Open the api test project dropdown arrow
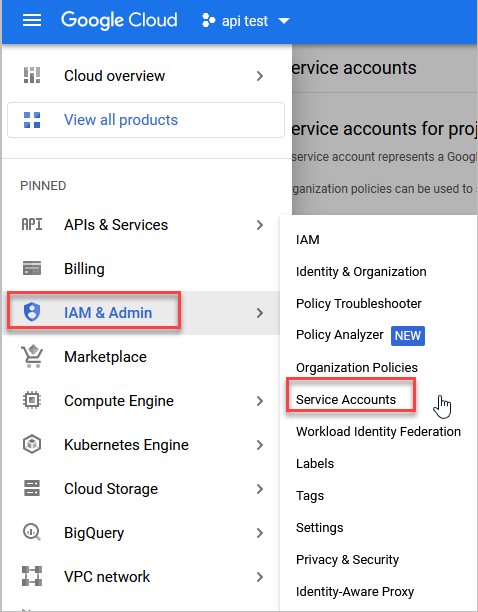Image resolution: width=478 pixels, height=612 pixels. [x=284, y=21]
